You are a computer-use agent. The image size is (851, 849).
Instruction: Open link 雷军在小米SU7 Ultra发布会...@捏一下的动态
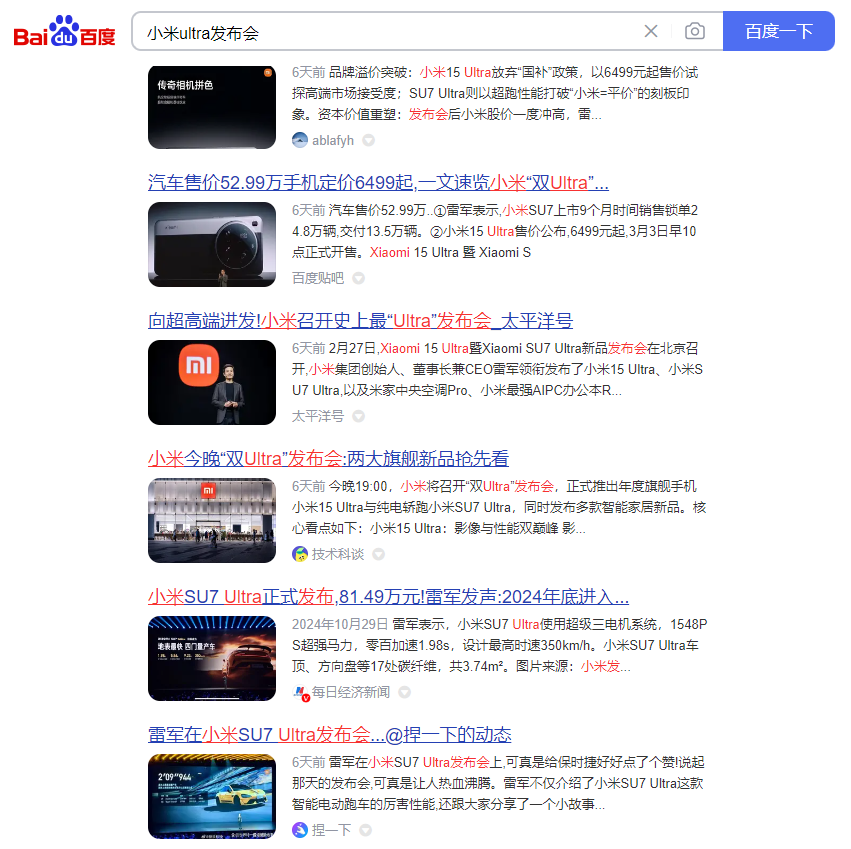pos(329,734)
